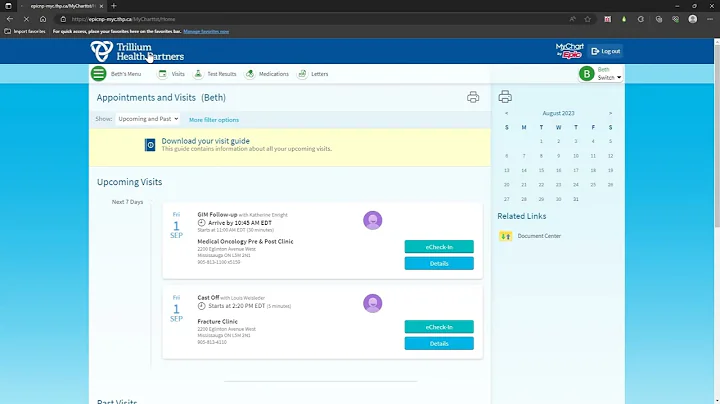Click Medical Oncology Pre & Post Clinic text
Screen dimensions: 720x404
pos(245,241)
